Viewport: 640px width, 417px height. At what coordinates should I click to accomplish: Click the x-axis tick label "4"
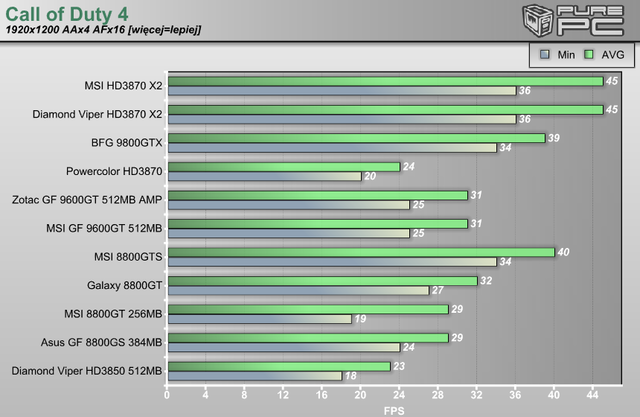coord(205,395)
